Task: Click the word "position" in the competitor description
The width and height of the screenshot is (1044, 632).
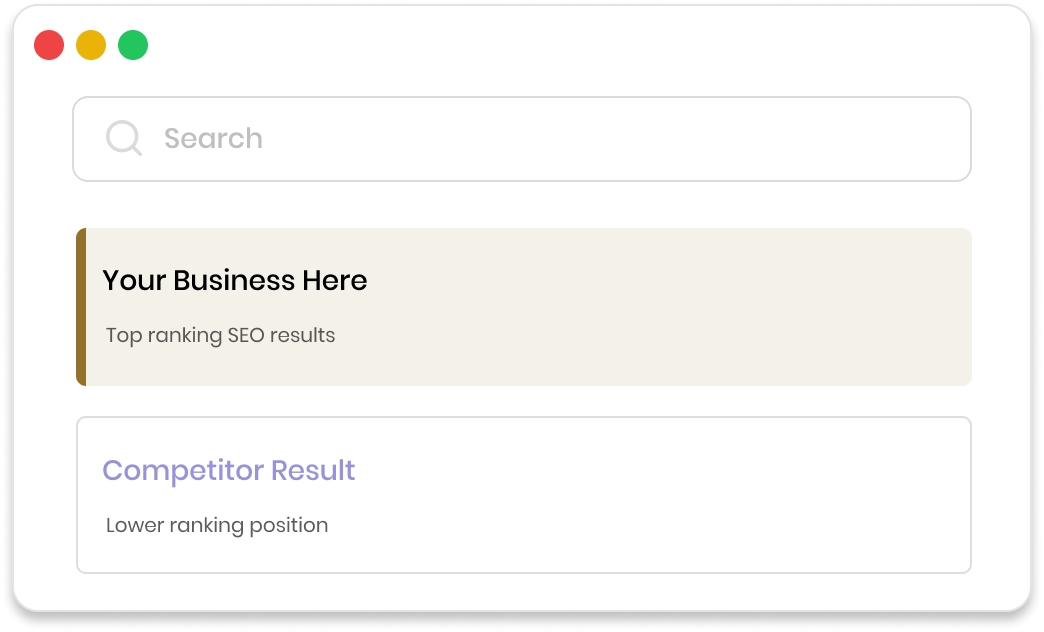Action: click(290, 525)
